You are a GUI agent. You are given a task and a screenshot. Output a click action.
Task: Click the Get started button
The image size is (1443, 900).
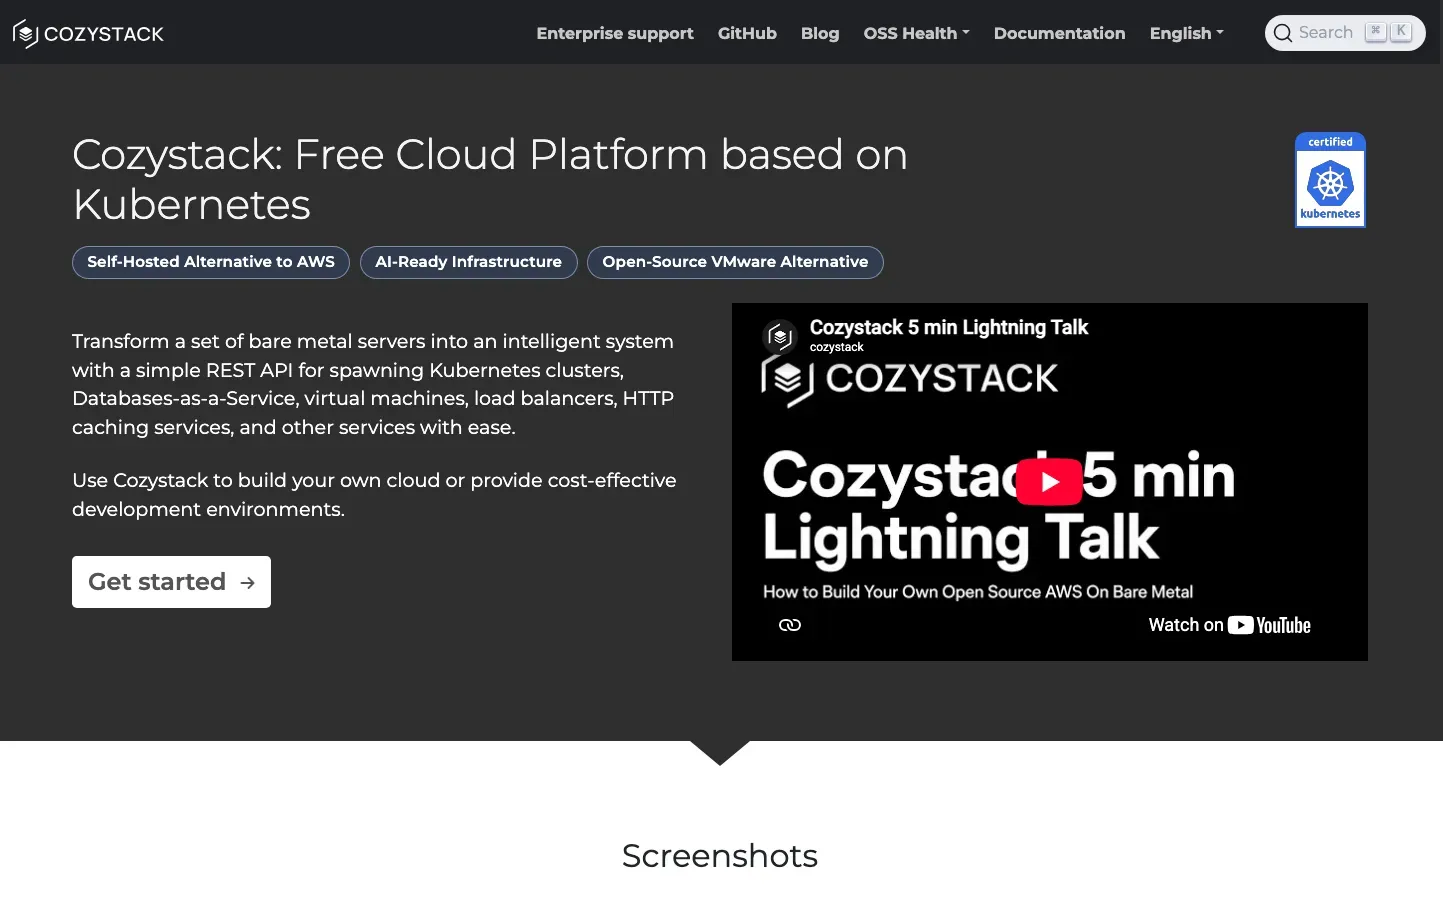171,582
